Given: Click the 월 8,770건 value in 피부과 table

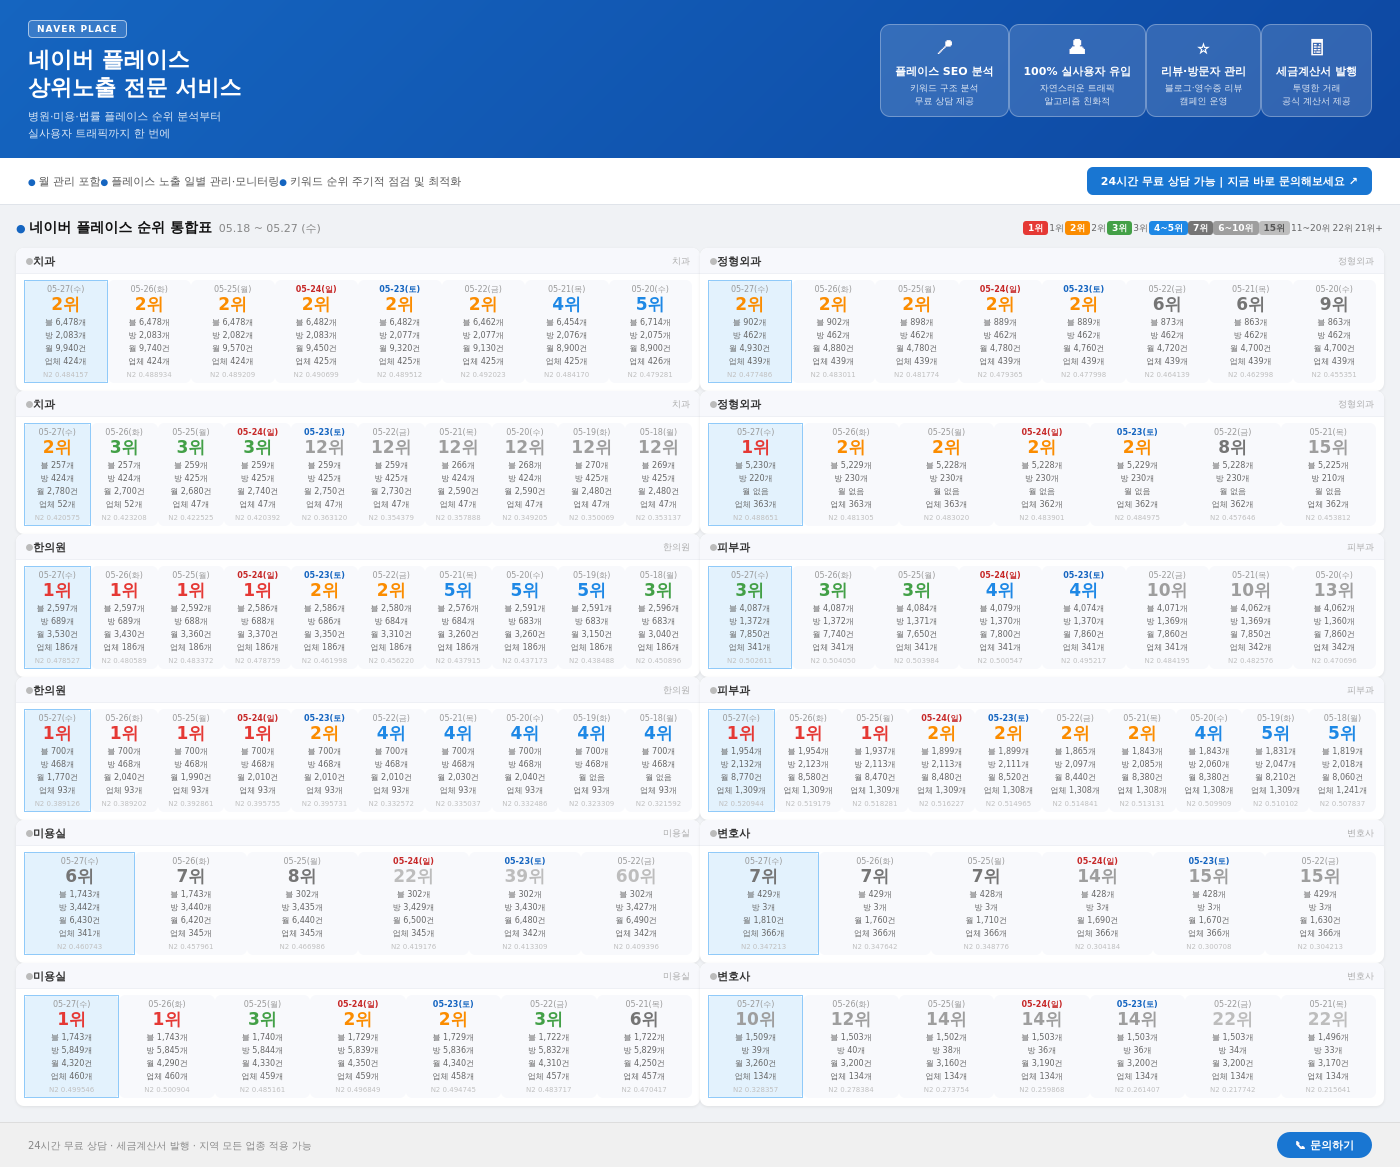Looking at the screenshot, I should (741, 778).
